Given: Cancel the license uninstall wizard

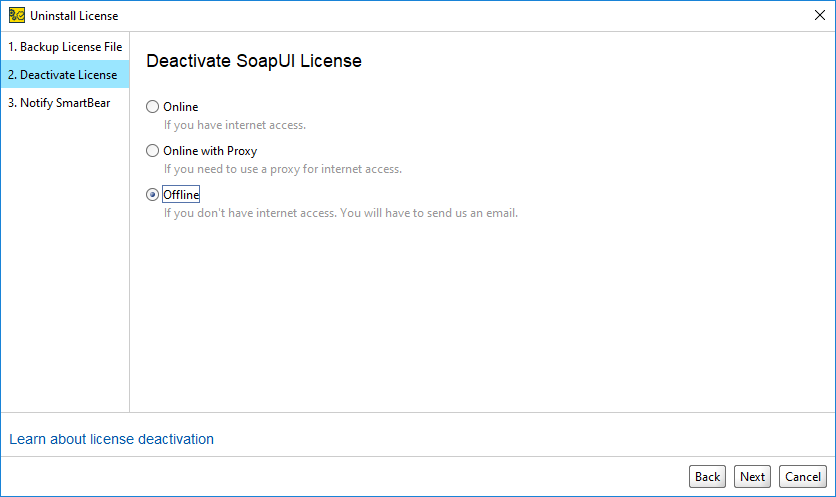Looking at the screenshot, I should tap(802, 477).
